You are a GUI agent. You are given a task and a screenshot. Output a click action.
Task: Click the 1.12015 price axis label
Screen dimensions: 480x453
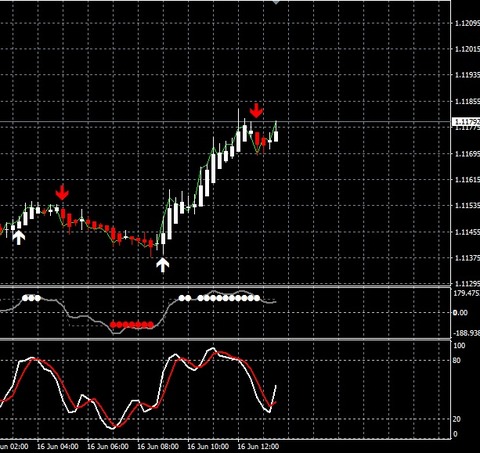coord(467,49)
